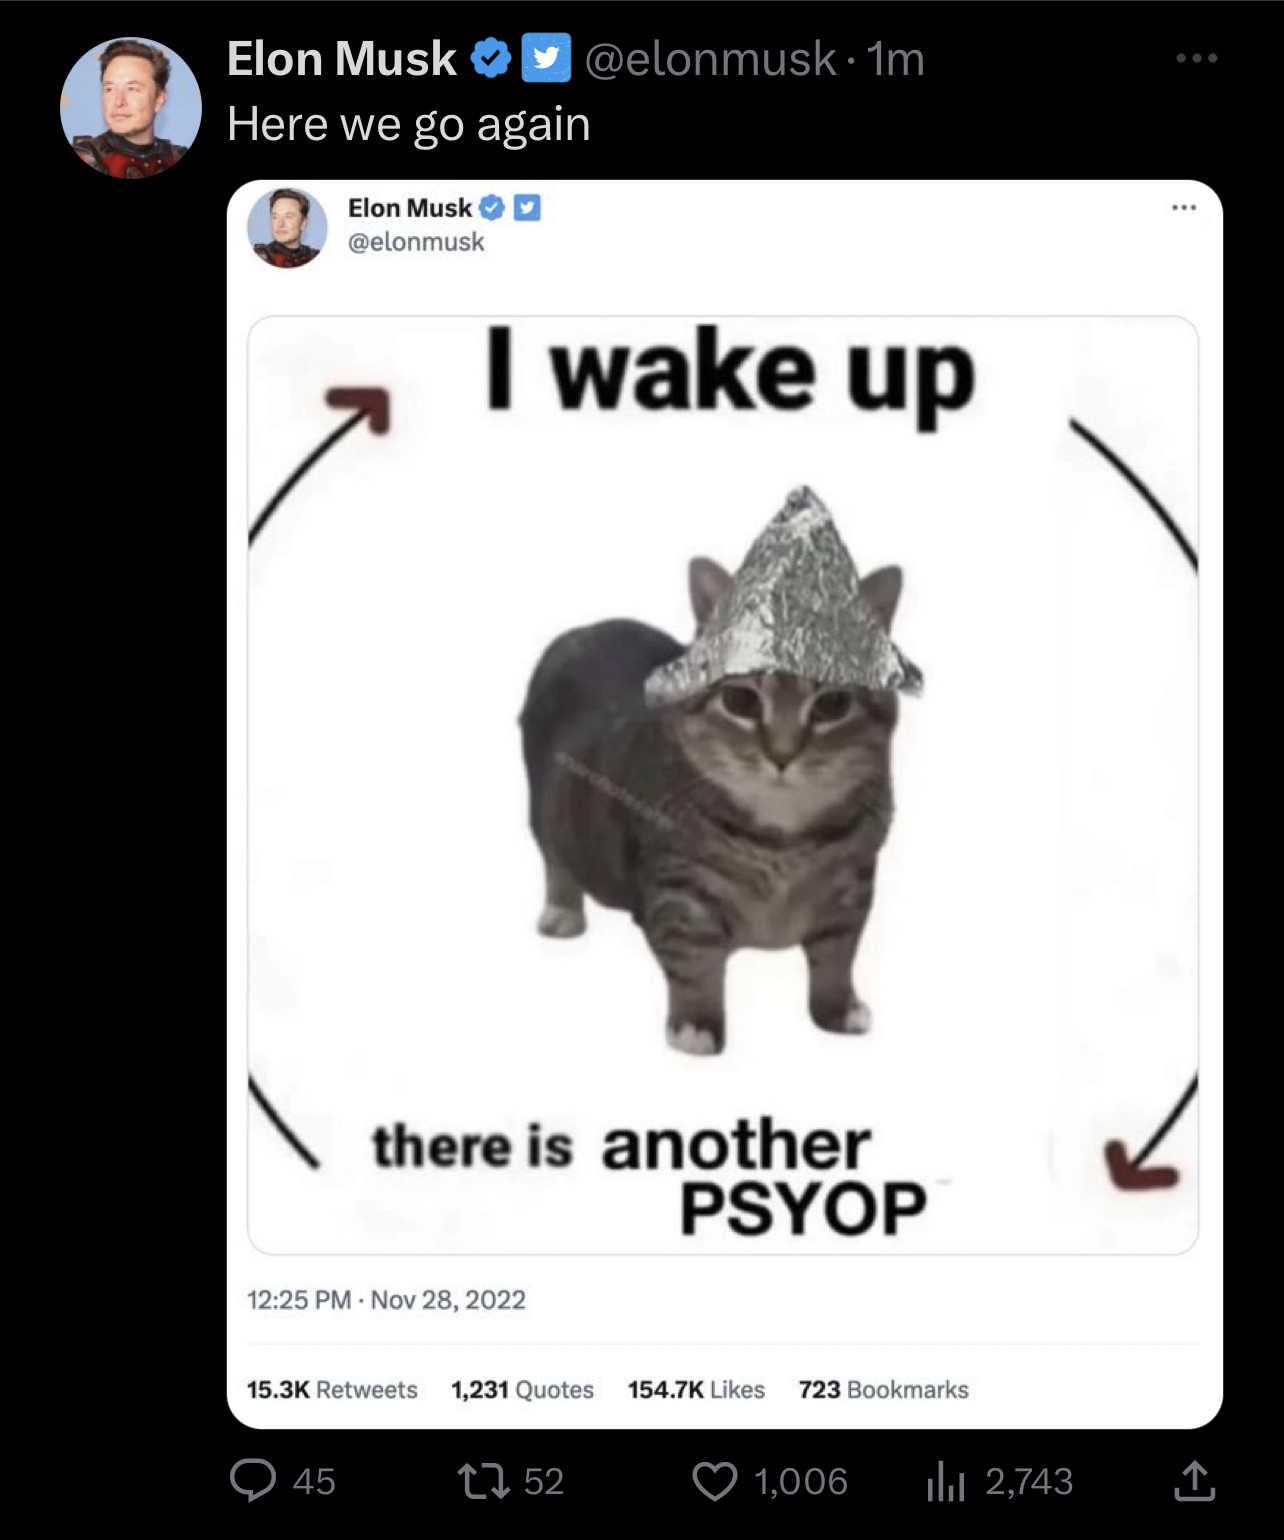1284x1540 pixels.
Task: Open the tinfoil hat cat meme image
Action: [x=723, y=785]
